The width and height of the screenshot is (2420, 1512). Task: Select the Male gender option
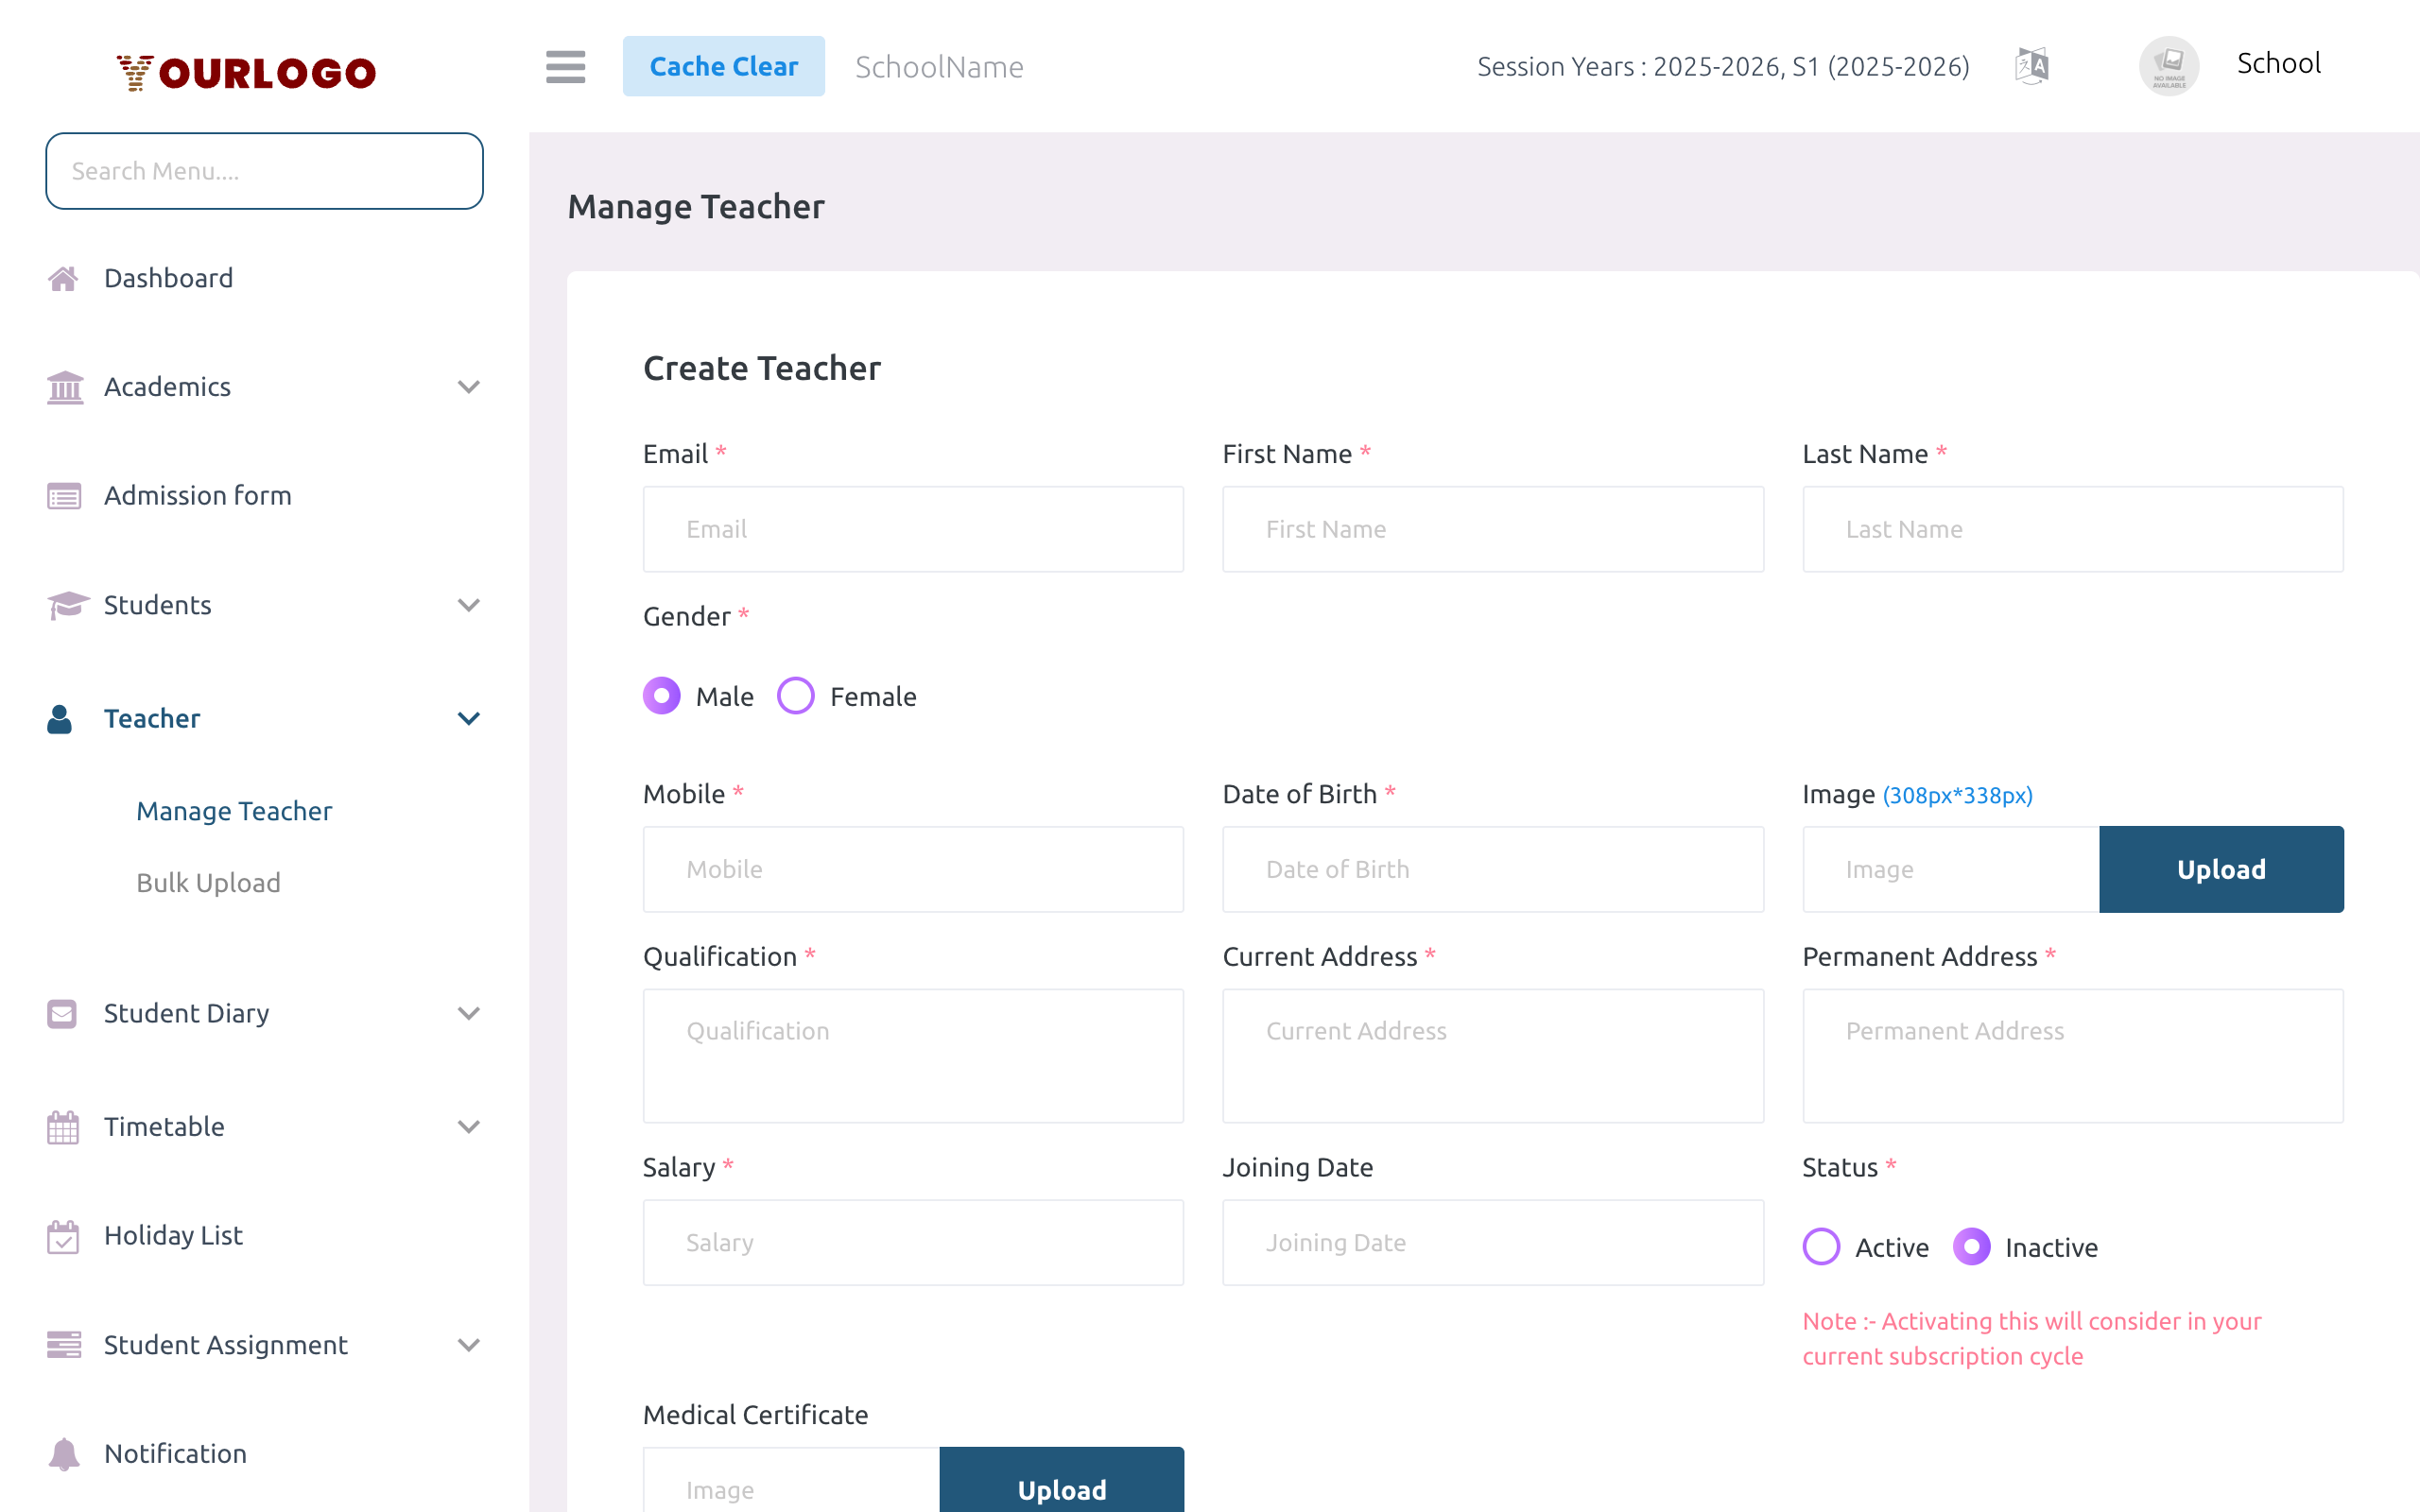click(662, 695)
